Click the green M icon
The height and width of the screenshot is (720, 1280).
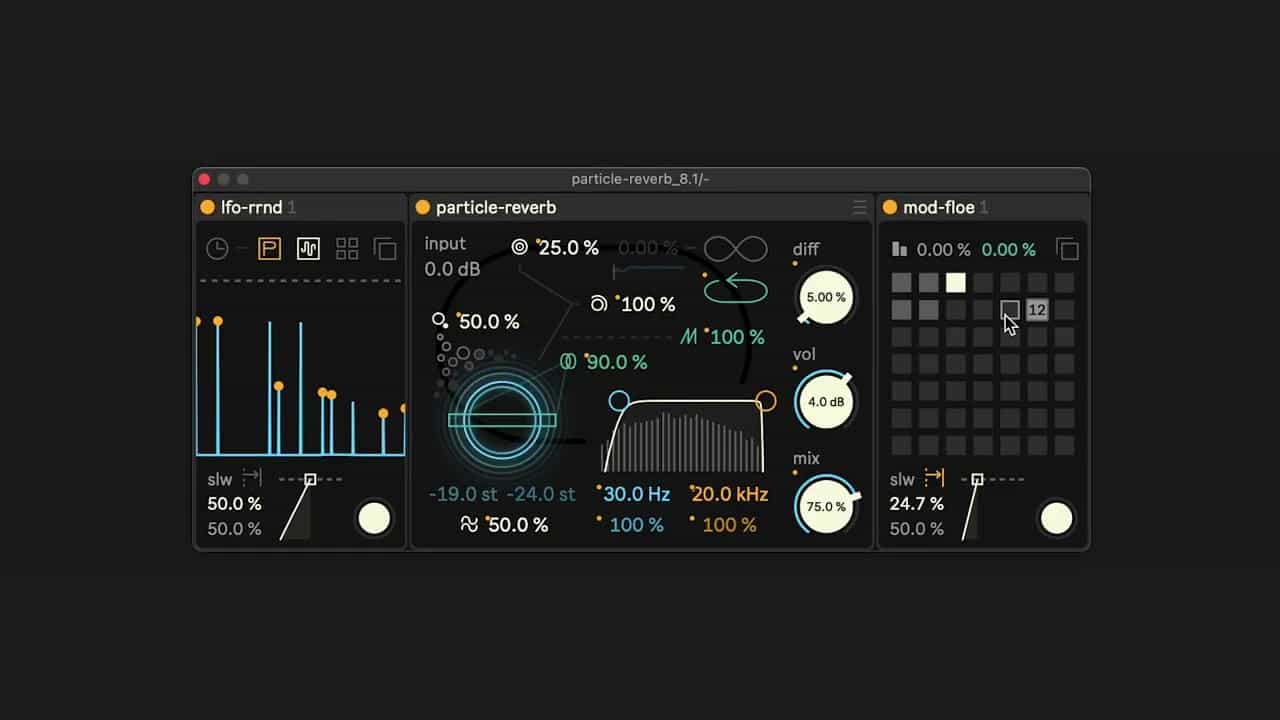[689, 337]
